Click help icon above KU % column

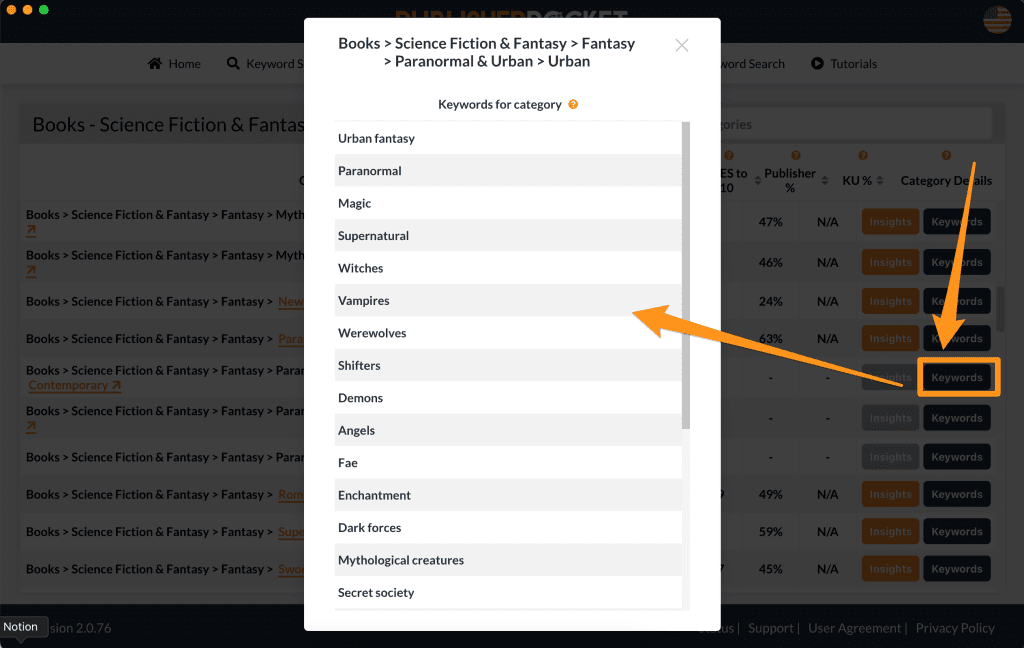click(x=863, y=156)
